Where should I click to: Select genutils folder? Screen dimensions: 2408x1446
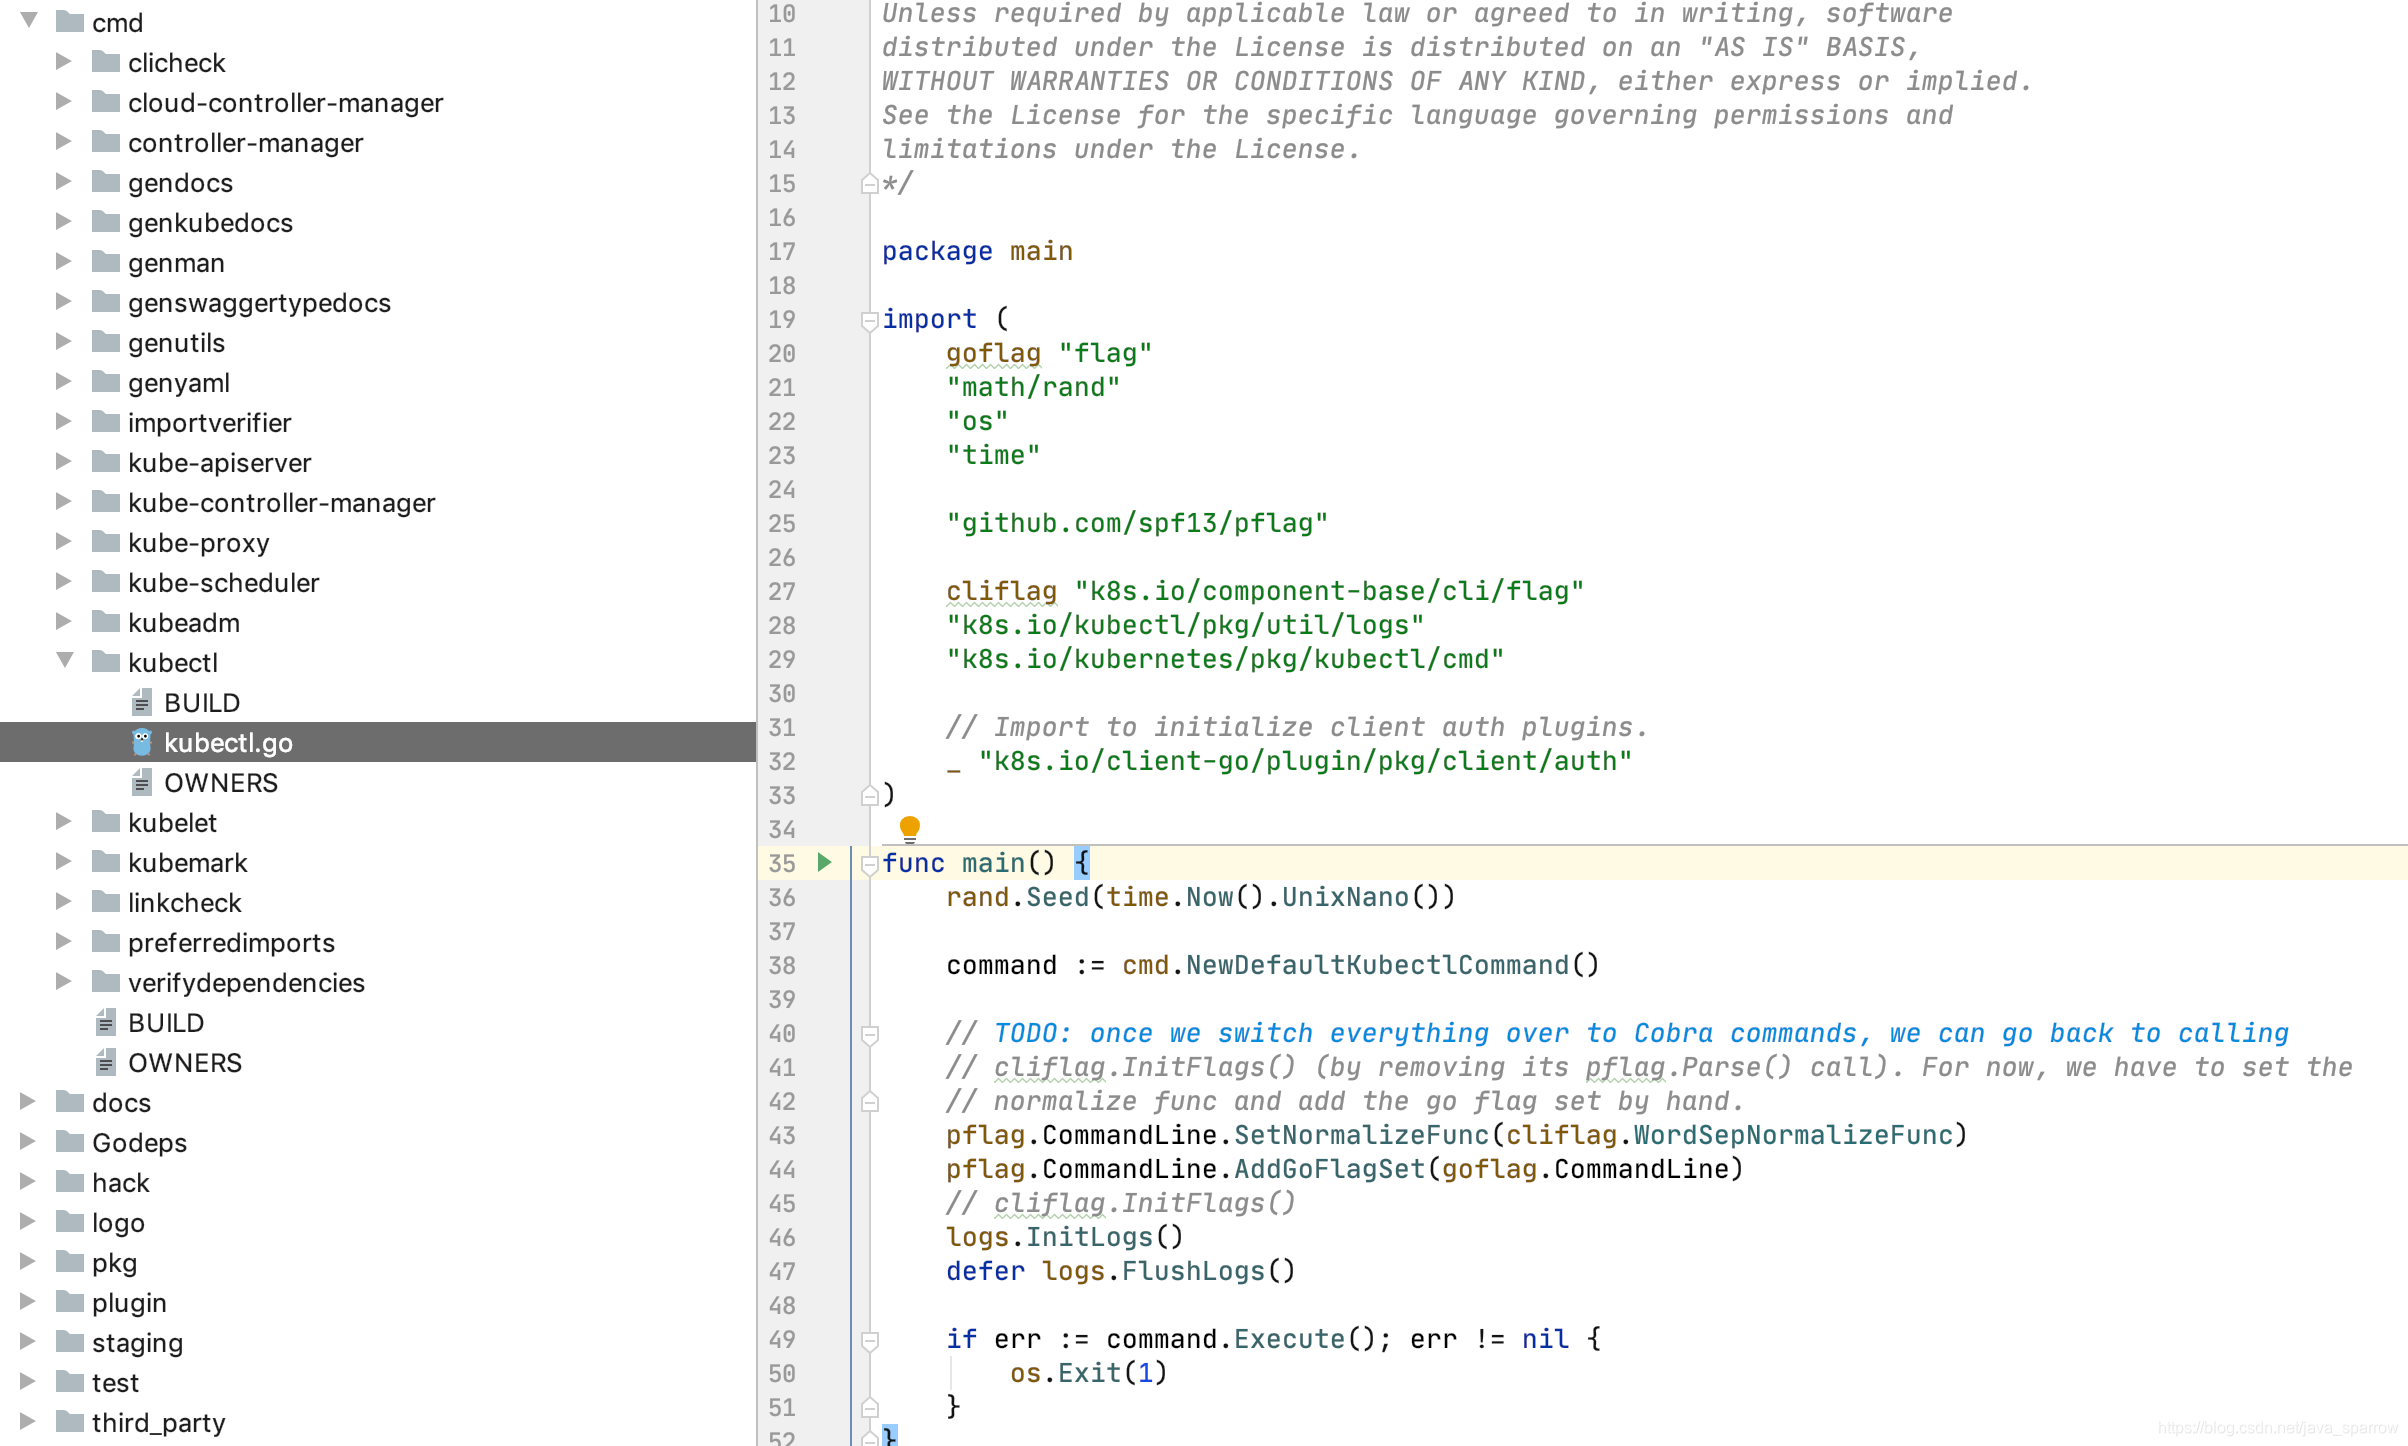176,343
